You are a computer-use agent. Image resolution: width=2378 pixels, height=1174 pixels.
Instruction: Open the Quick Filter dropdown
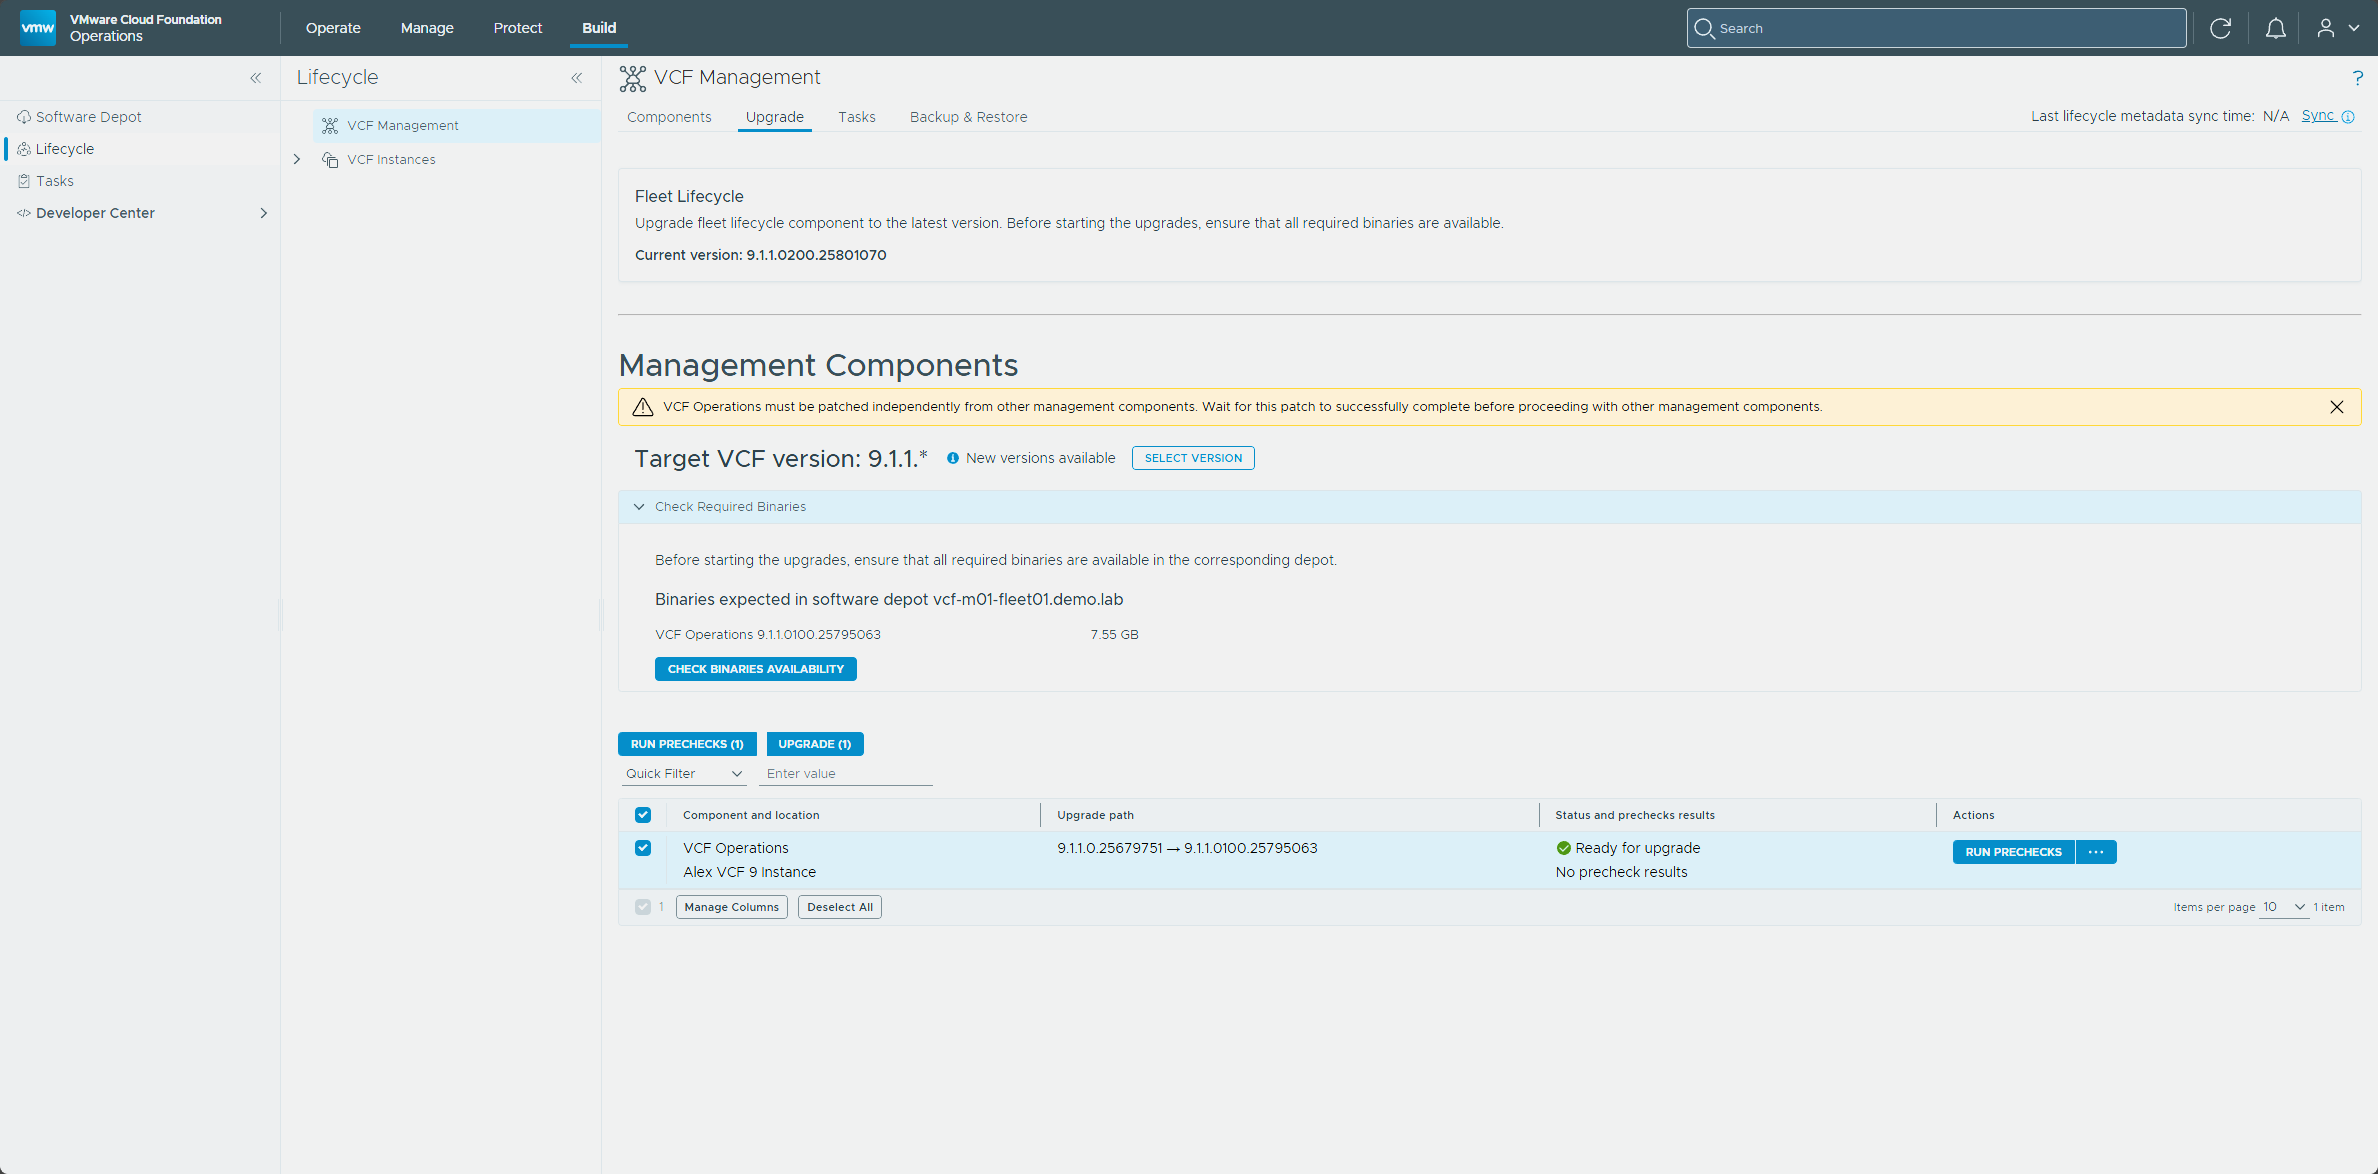coord(684,774)
